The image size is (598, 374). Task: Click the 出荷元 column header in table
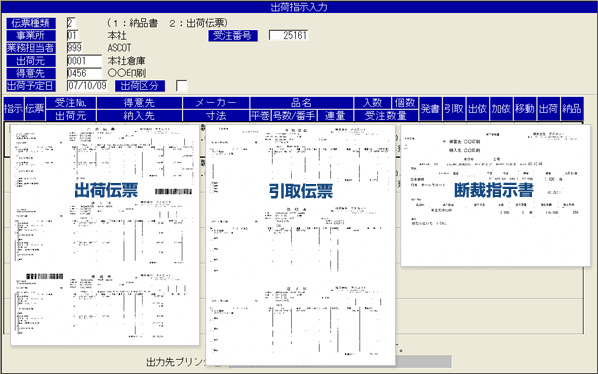point(71,116)
